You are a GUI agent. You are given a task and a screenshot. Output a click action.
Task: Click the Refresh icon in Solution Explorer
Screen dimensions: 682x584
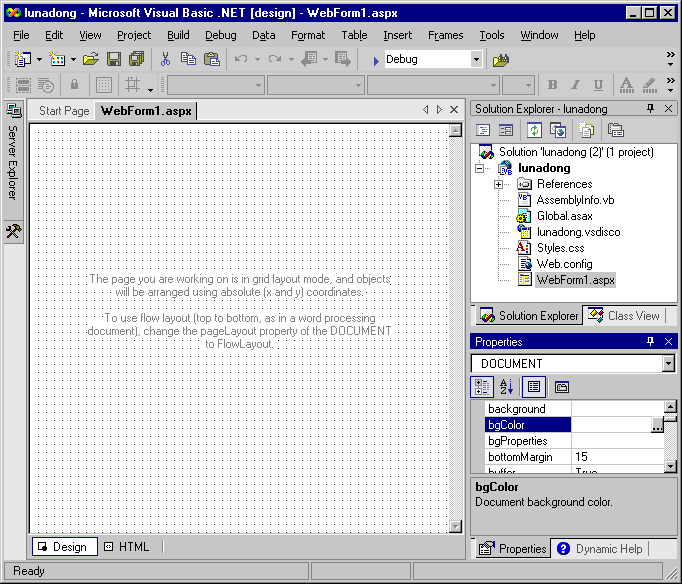pyautogui.click(x=534, y=130)
